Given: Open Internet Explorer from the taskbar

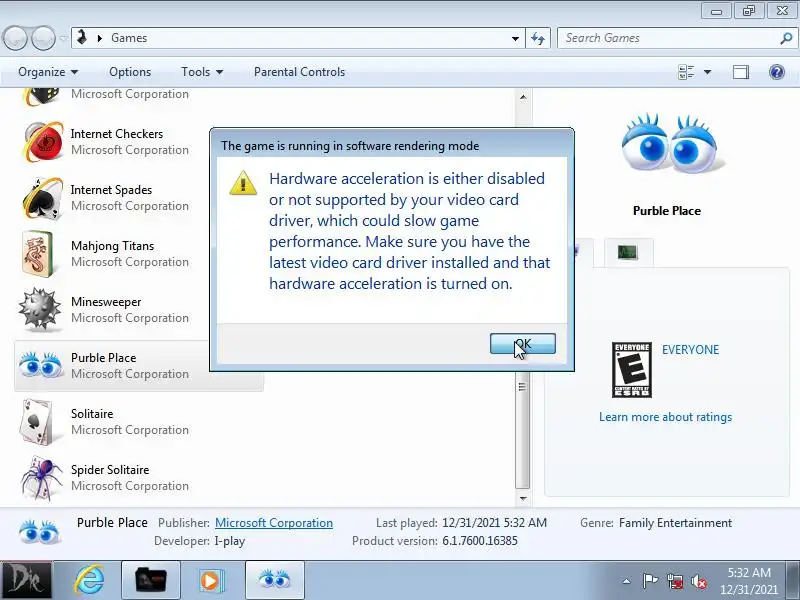Looking at the screenshot, I should (x=89, y=581).
